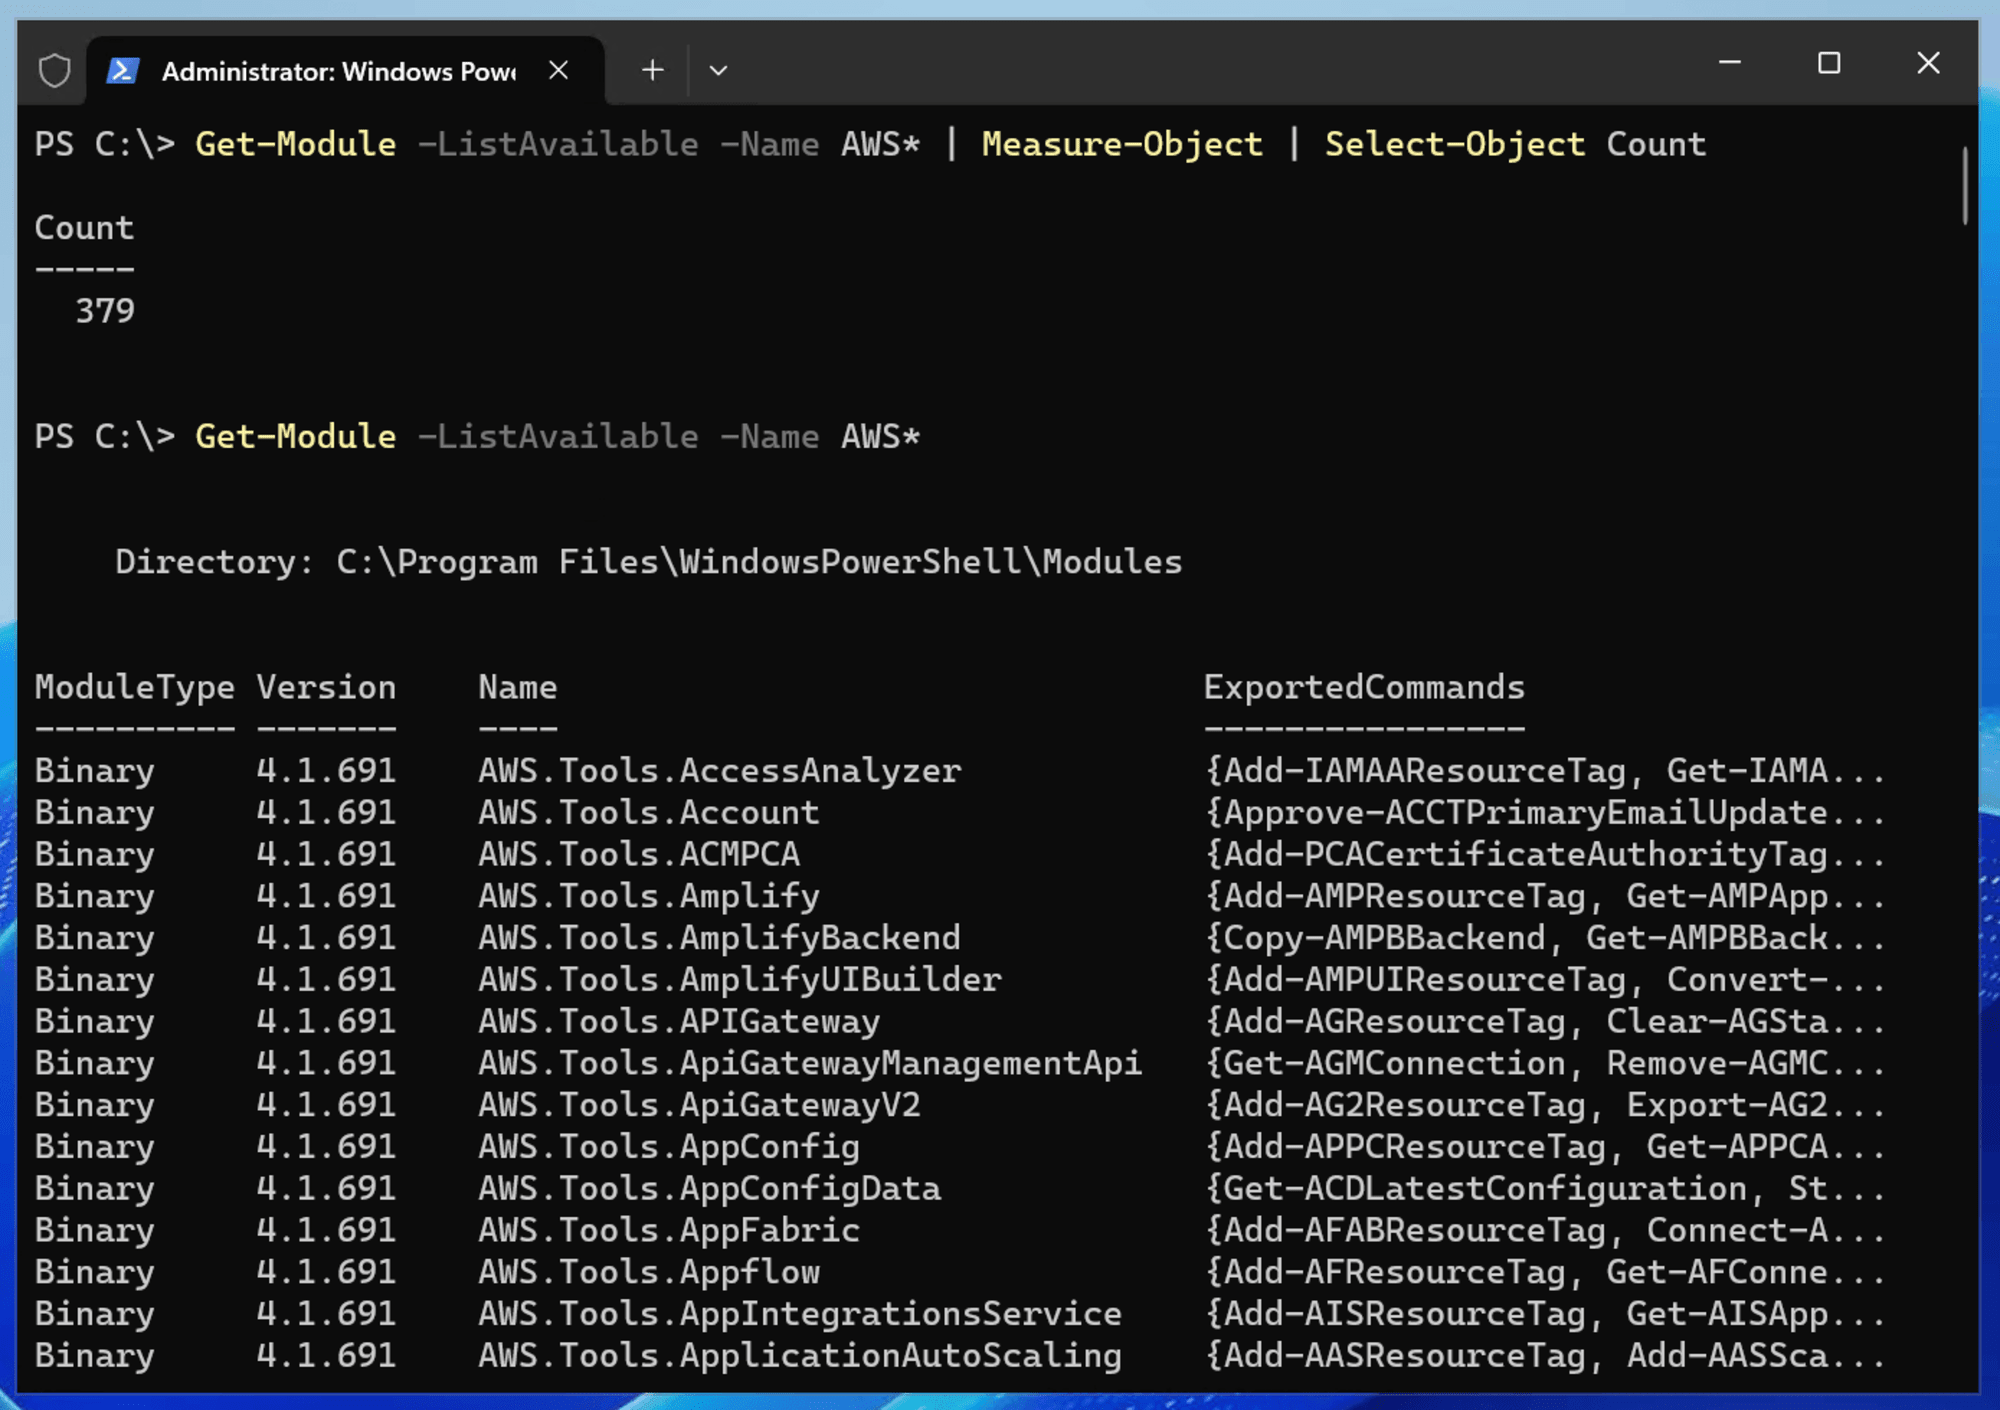The height and width of the screenshot is (1410, 2000).
Task: Click AWS.Tools.AmplifyBackend module name
Action: [719, 939]
